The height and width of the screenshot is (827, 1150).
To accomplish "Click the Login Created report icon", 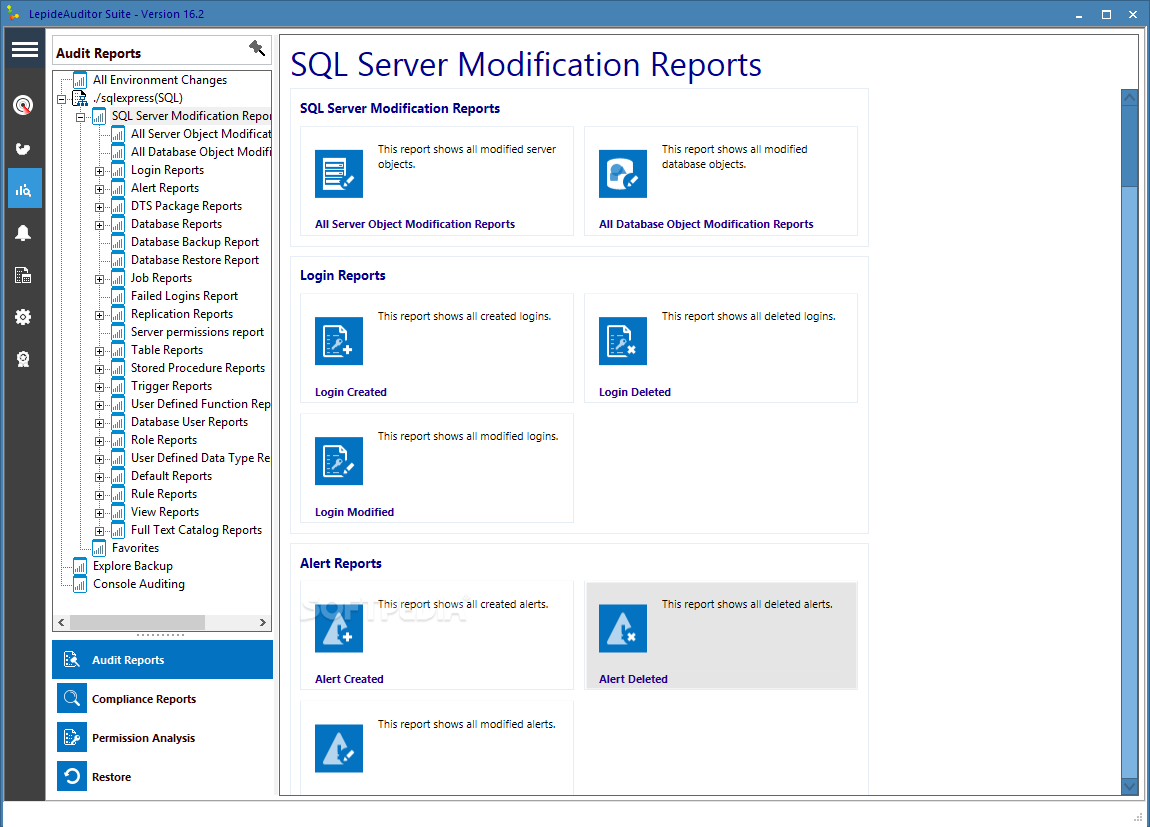I will 339,341.
